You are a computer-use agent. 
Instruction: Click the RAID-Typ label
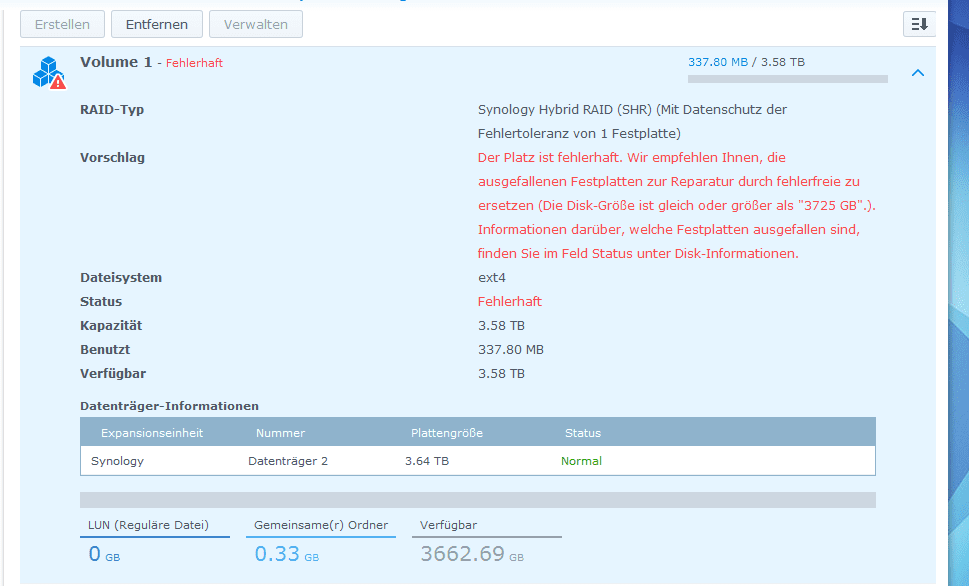coord(112,109)
